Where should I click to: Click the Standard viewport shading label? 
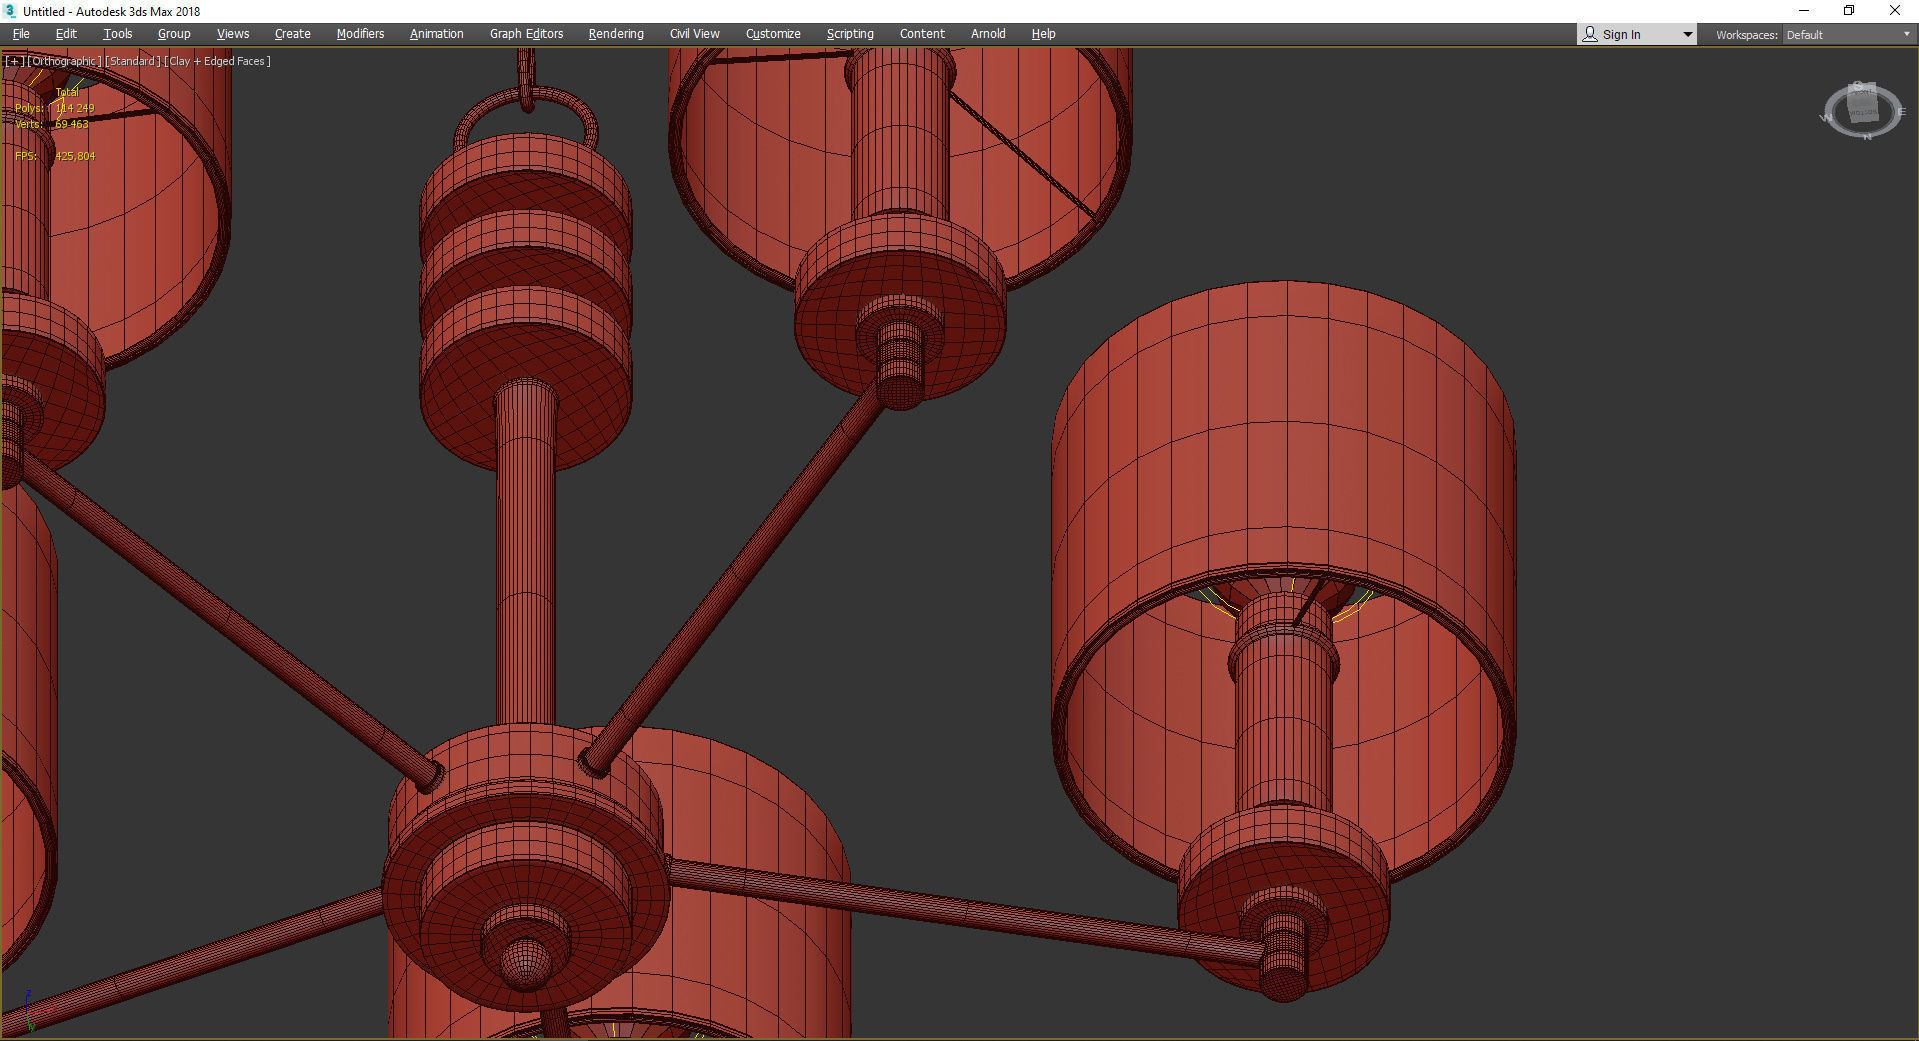133,61
